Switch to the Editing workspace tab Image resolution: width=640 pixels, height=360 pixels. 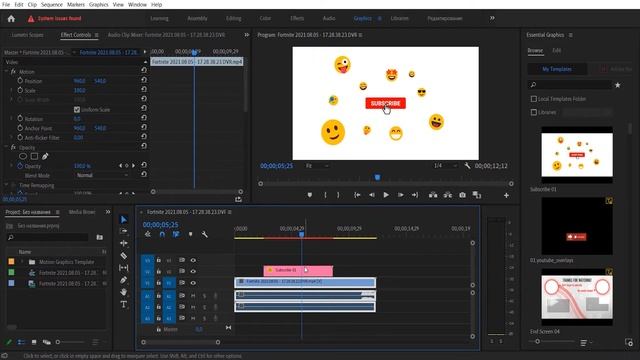233,18
